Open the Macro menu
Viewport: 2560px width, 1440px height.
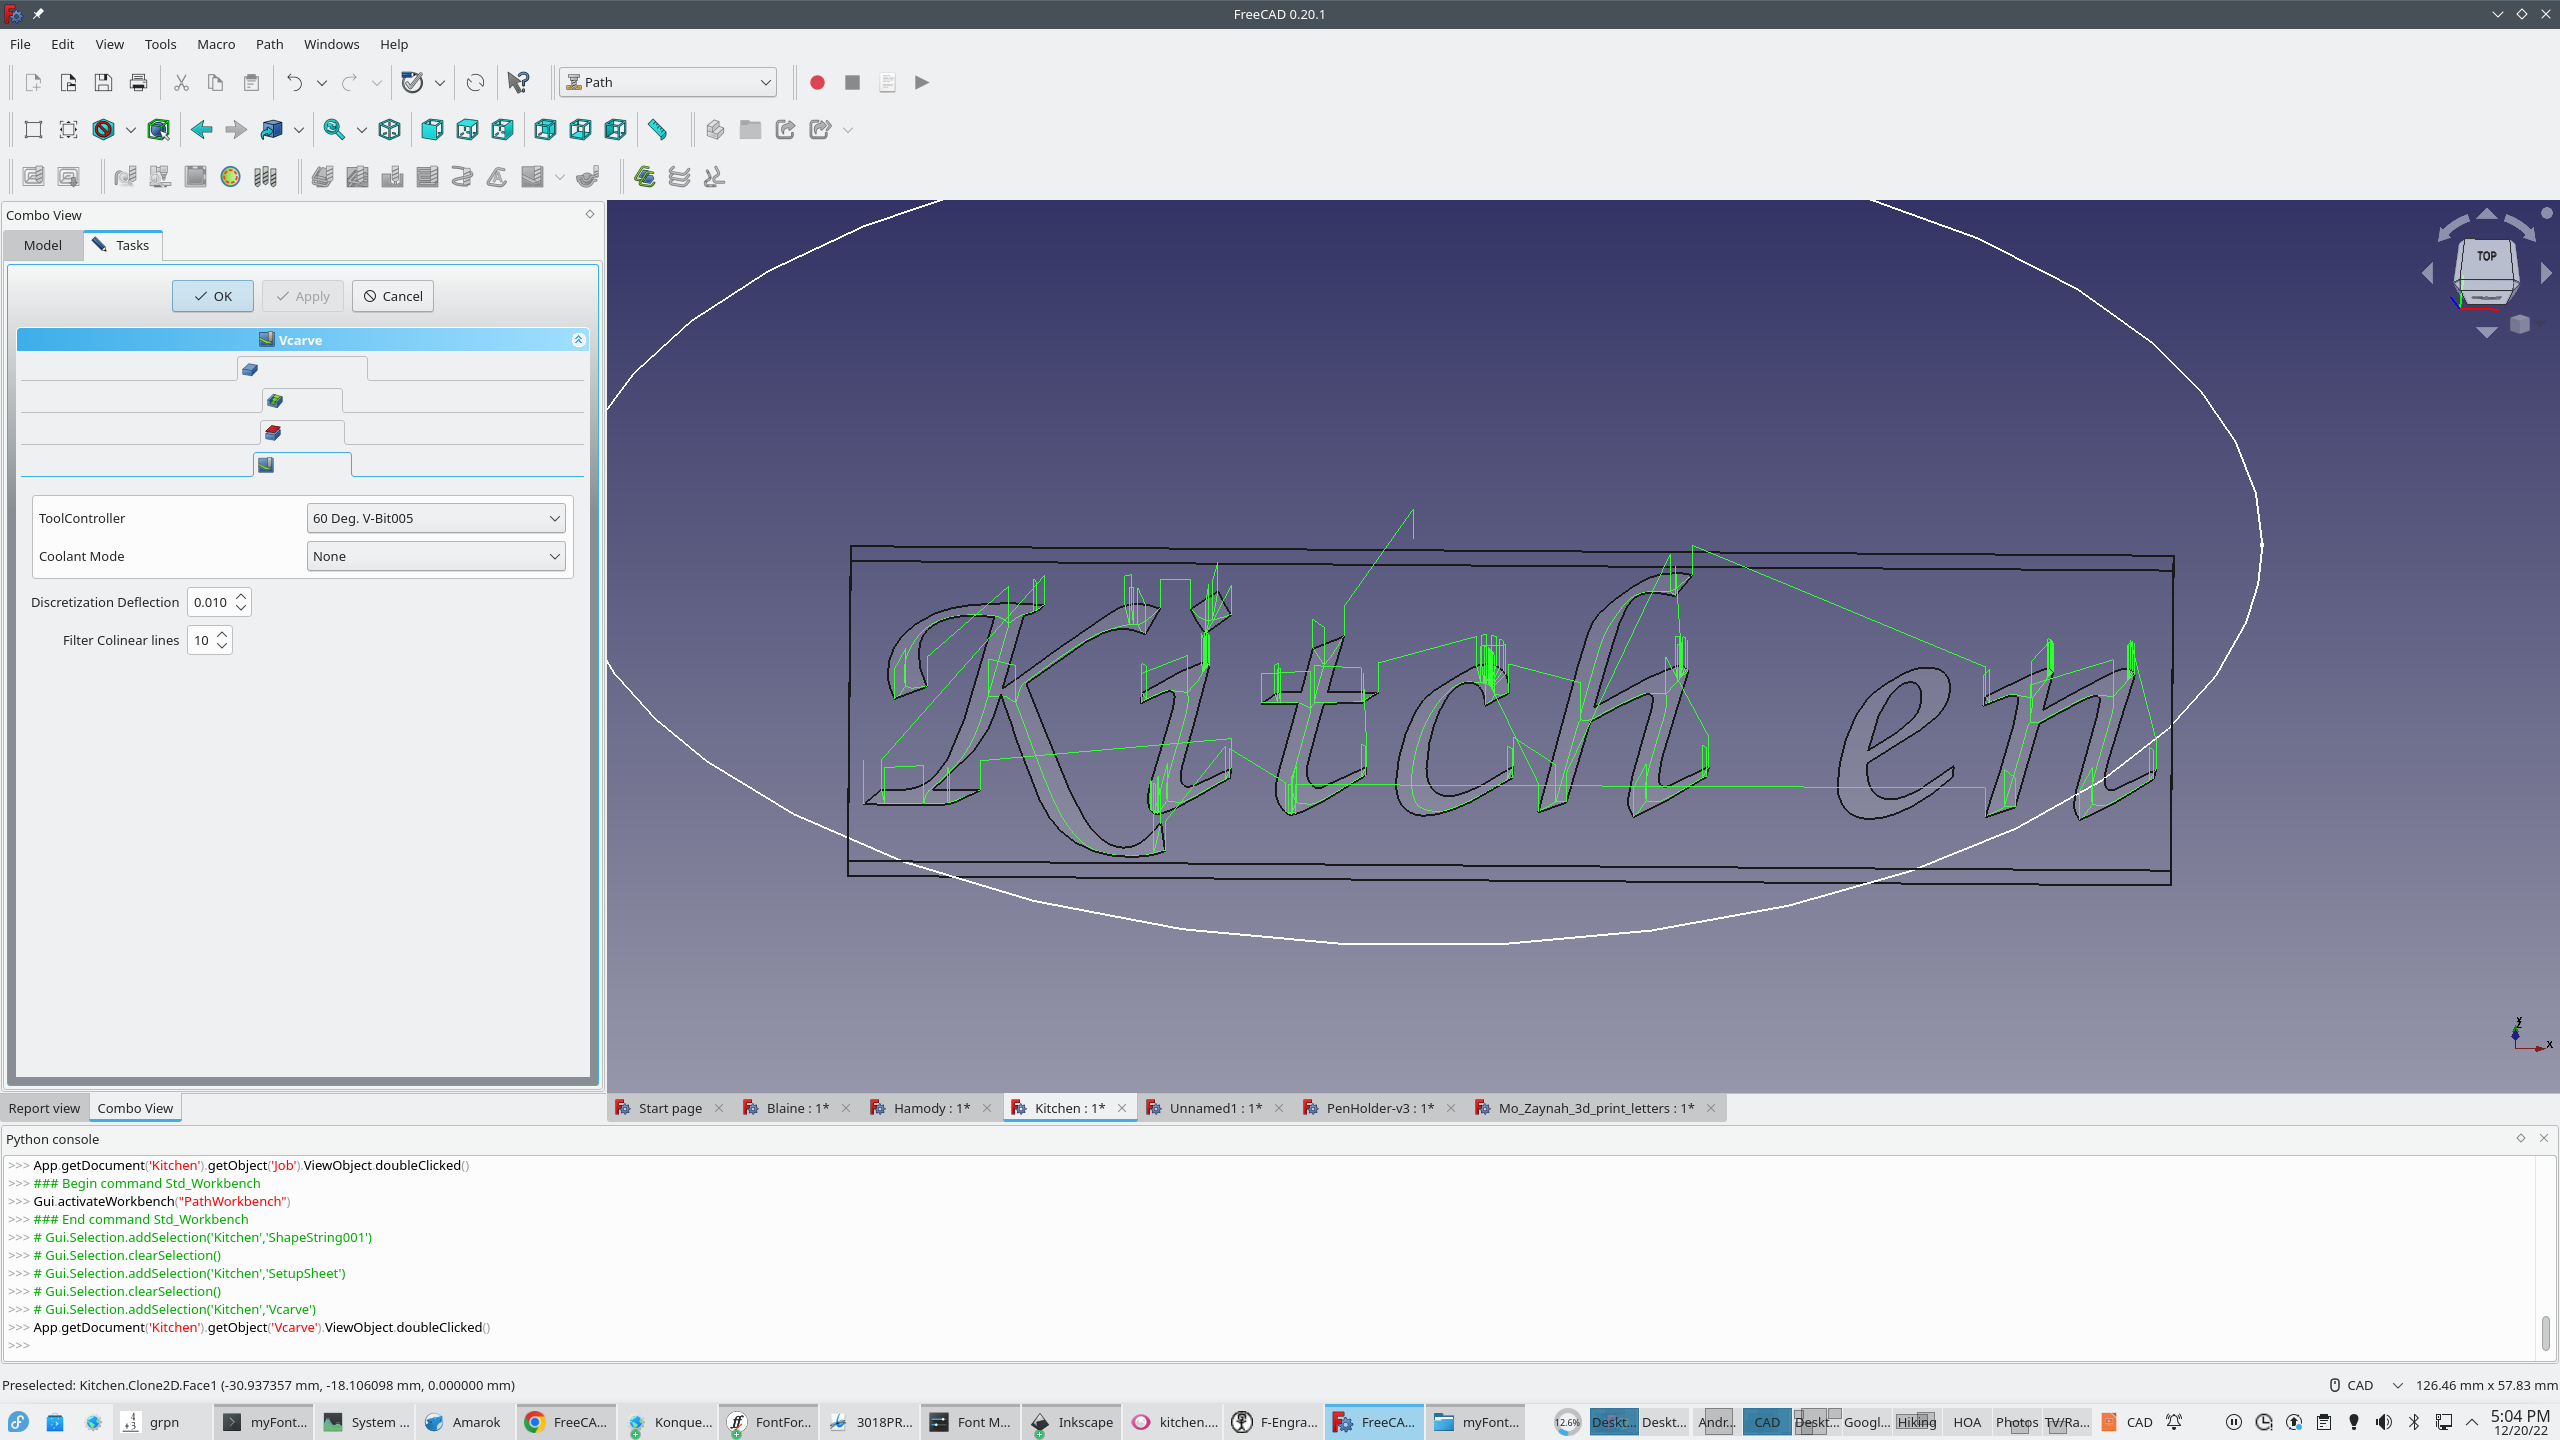coord(216,44)
